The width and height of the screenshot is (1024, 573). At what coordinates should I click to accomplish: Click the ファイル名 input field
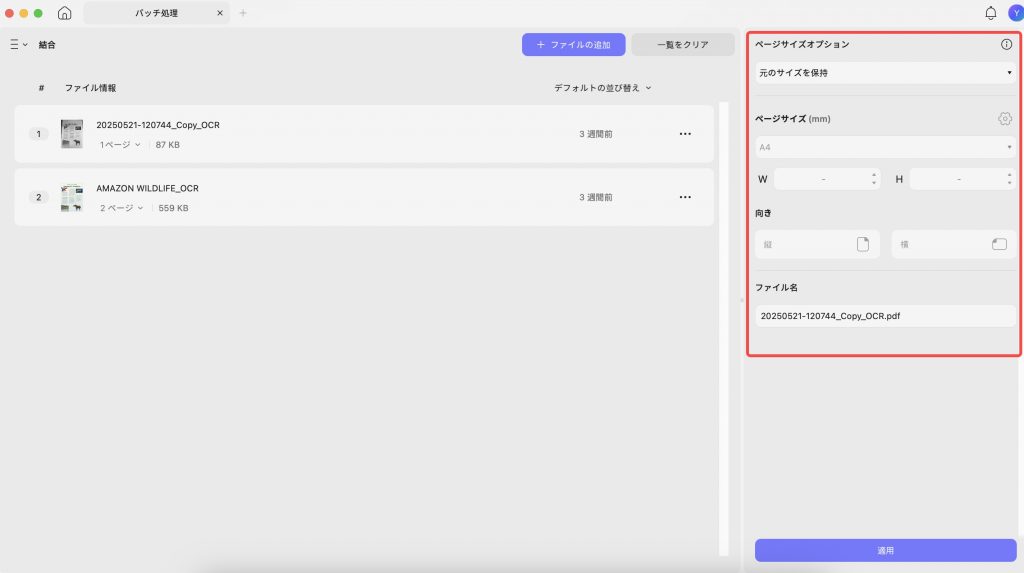(885, 316)
